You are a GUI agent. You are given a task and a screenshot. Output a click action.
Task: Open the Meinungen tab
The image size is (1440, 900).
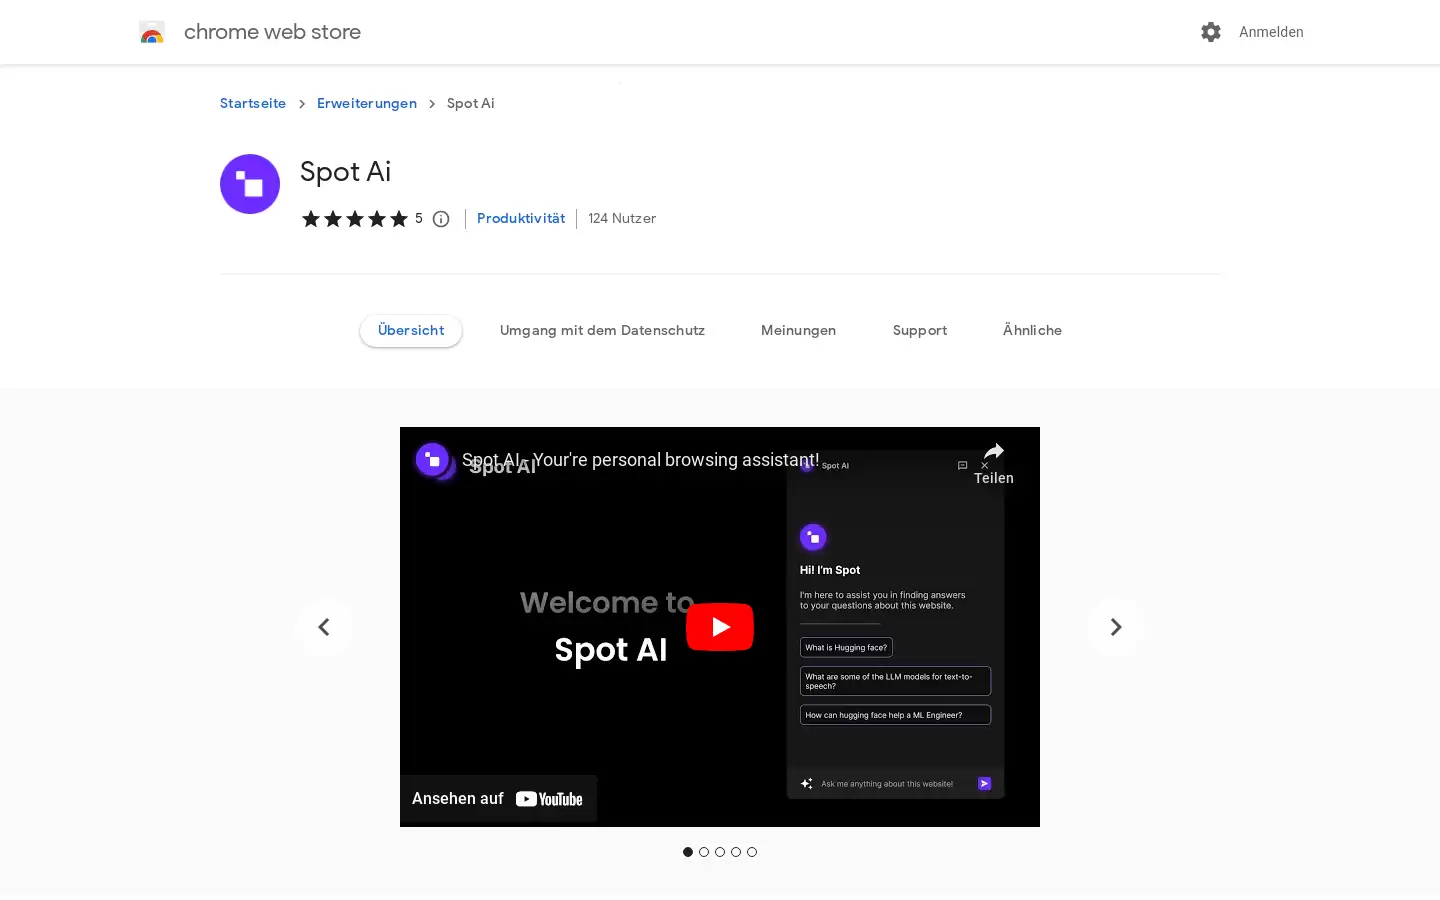point(798,330)
